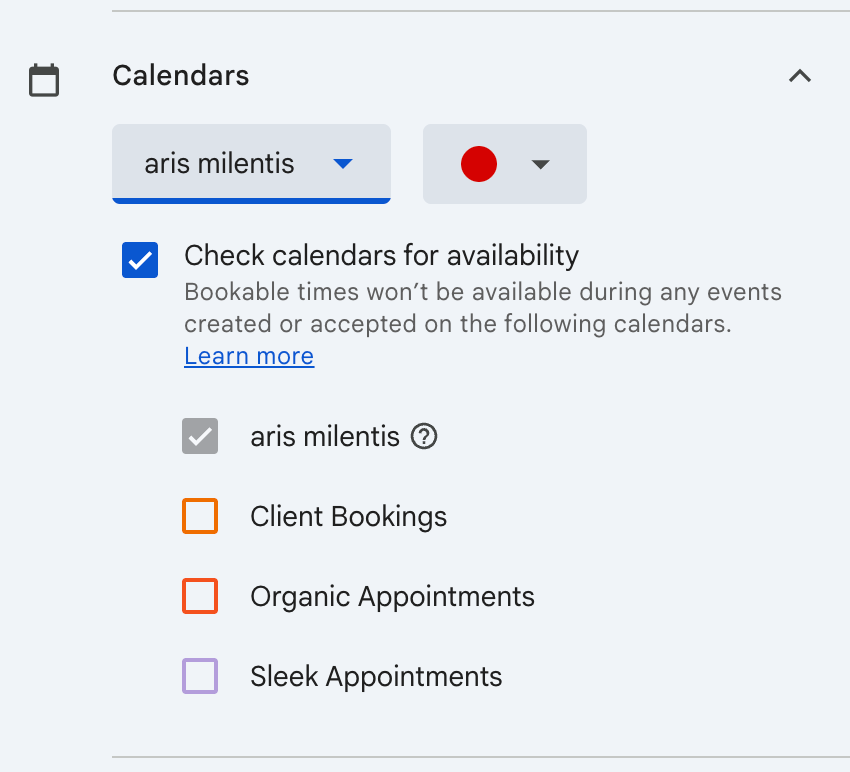Open the Learn more link
This screenshot has width=850, height=772.
(249, 357)
